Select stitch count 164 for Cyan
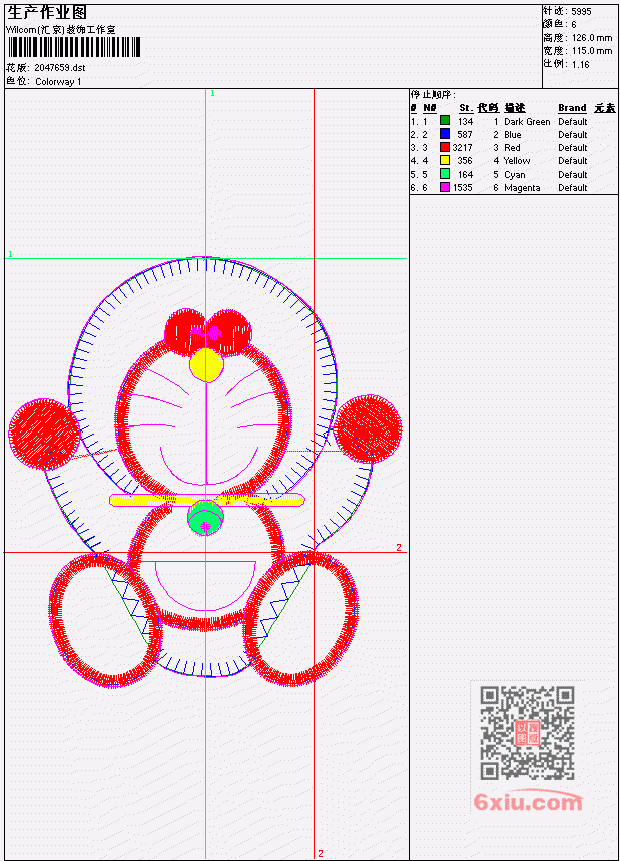This screenshot has height=861, width=620. (465, 175)
